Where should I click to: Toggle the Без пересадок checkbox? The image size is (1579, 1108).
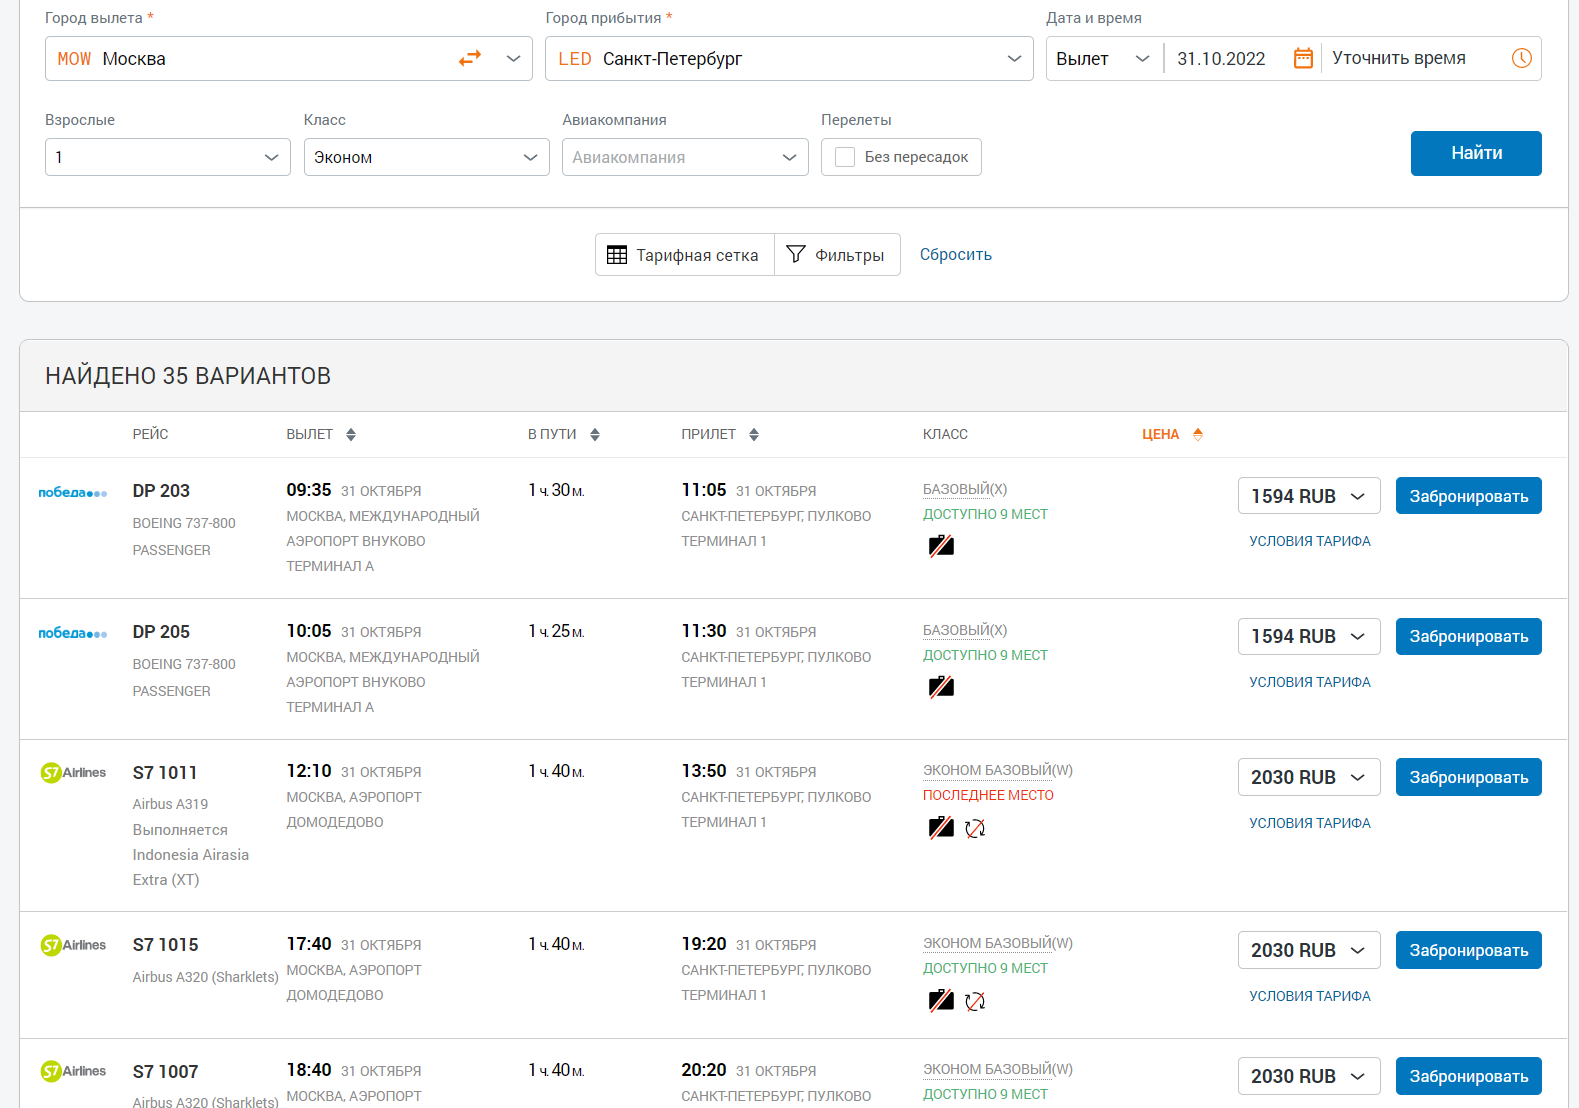coord(845,157)
